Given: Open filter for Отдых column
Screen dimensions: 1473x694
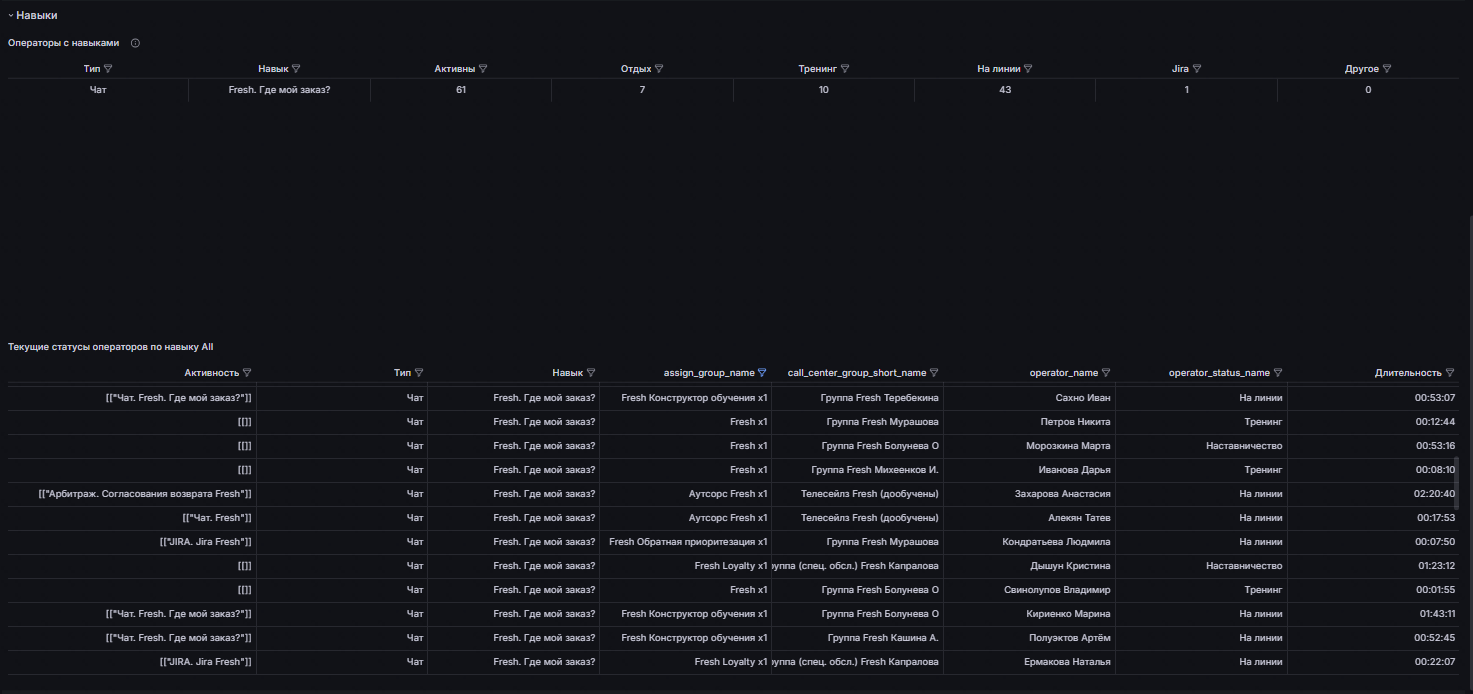Looking at the screenshot, I should pyautogui.click(x=659, y=69).
